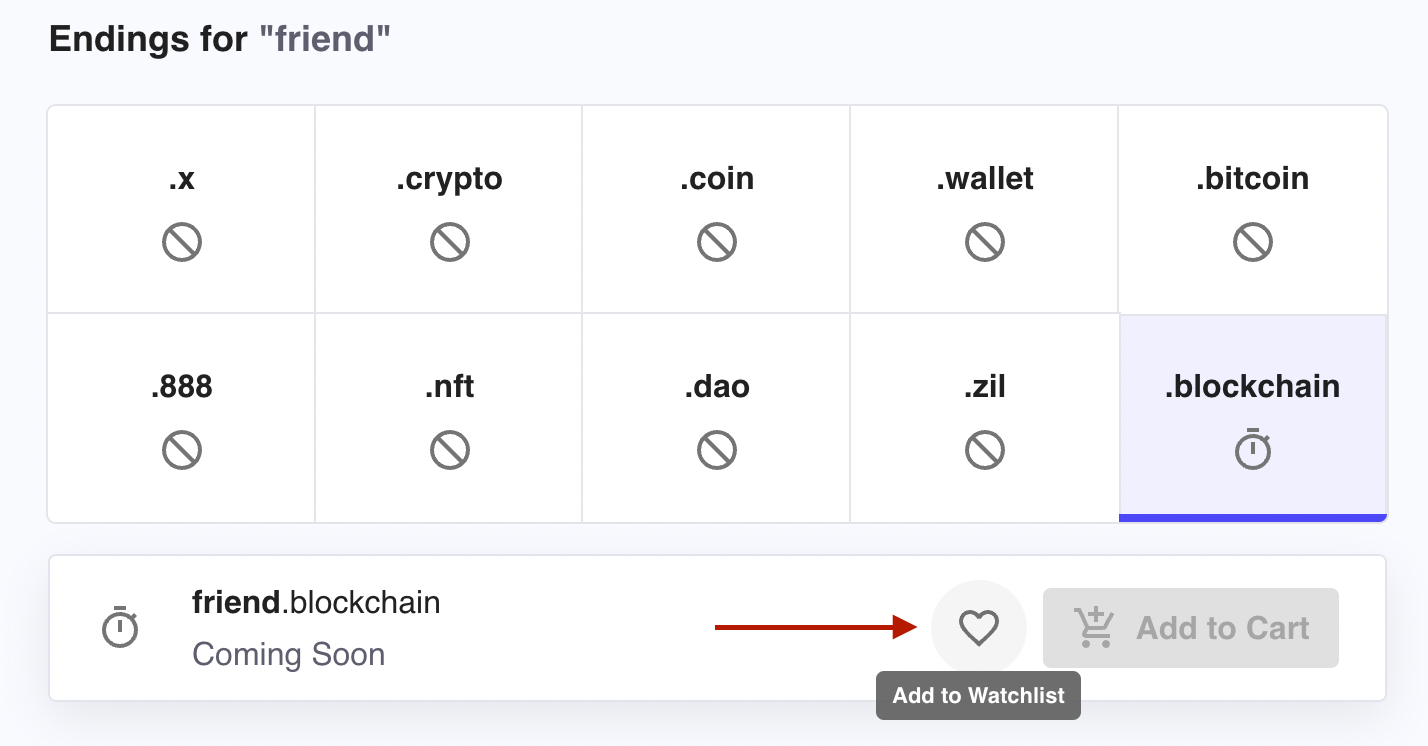1428x746 pixels.
Task: Click the Coming Soon status text
Action: point(288,654)
